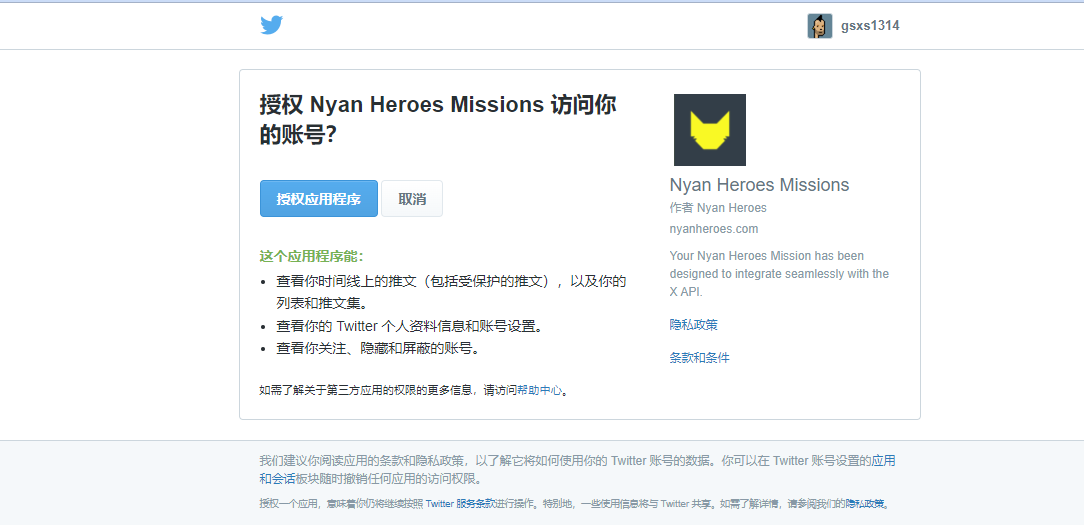
Task: Open the gsxs1314 profile avatar
Action: coord(820,26)
